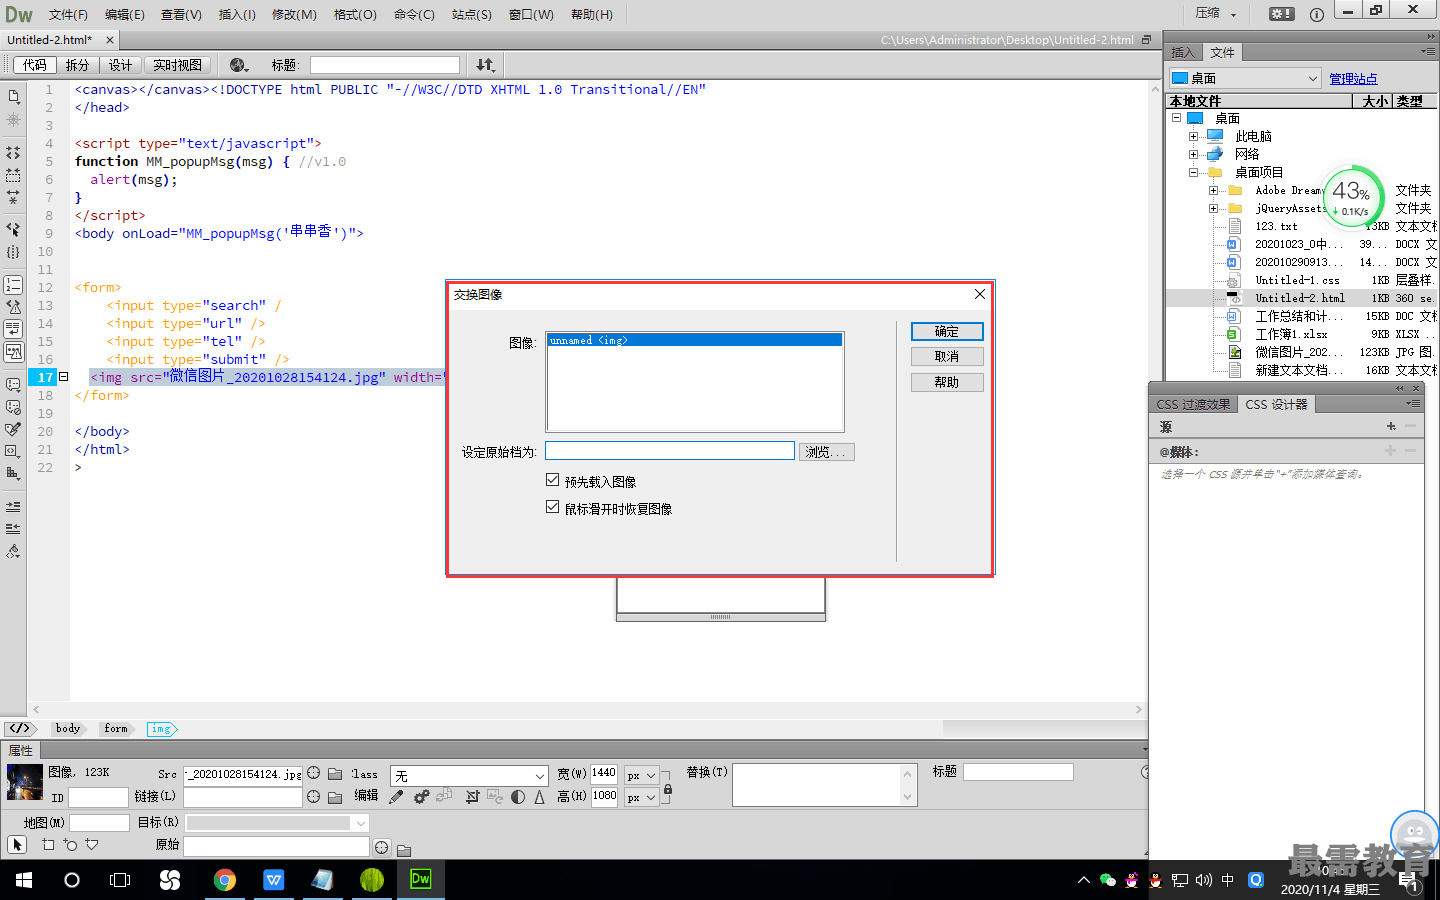Toggle the width-height constrain lock icon
The image size is (1440, 900).
tap(668, 790)
